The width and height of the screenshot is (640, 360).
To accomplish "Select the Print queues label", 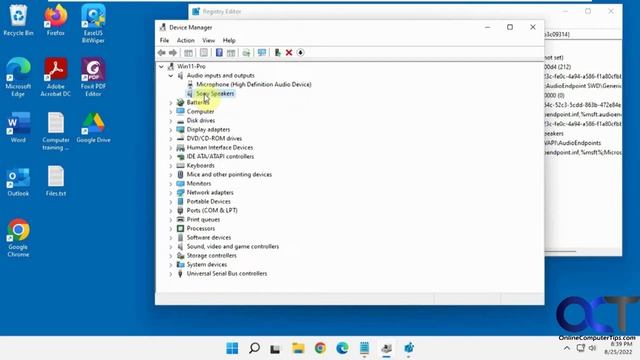I will pos(203,220).
